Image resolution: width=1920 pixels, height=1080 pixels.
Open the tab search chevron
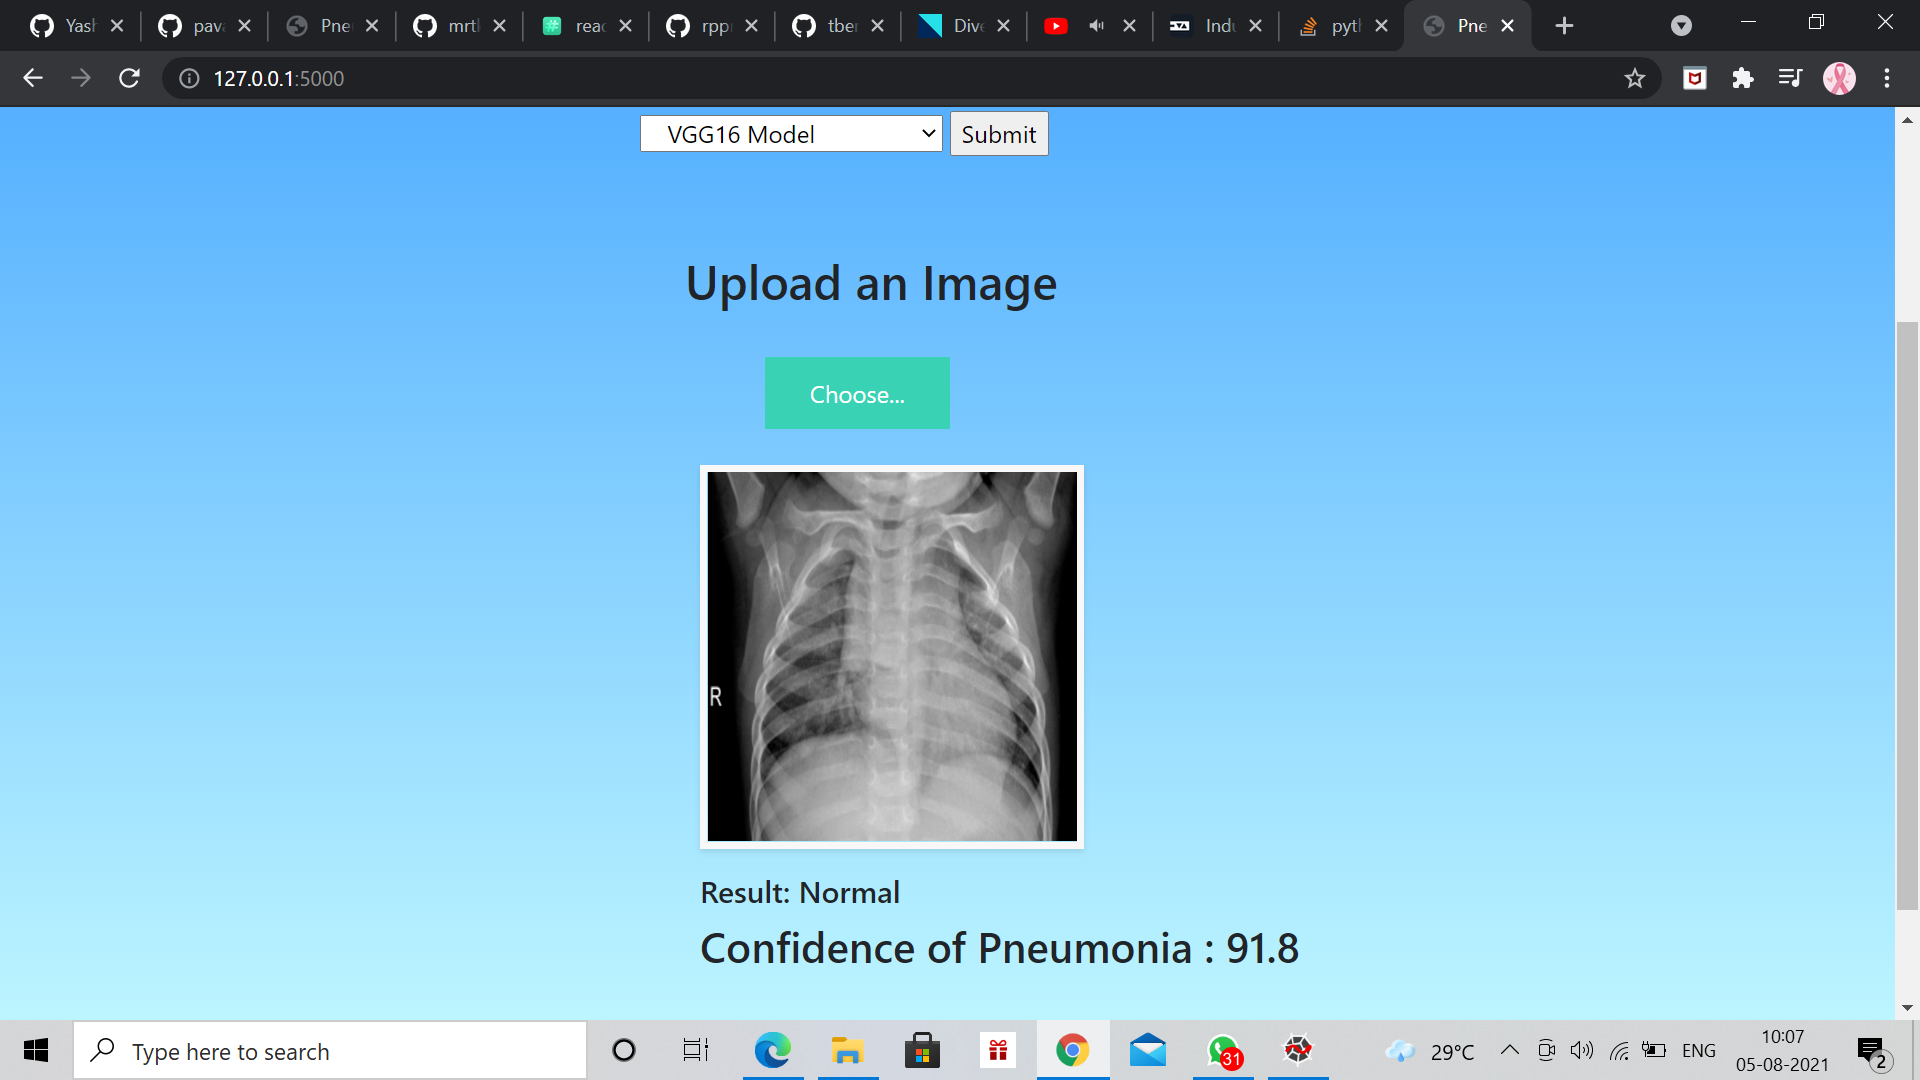pyautogui.click(x=1682, y=25)
